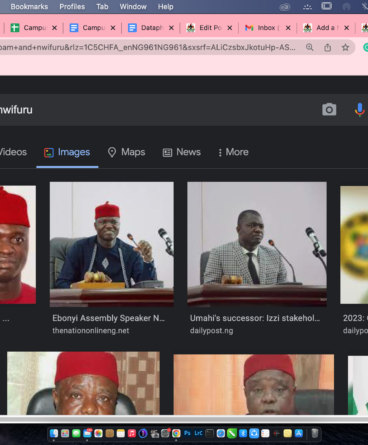Open the coat-of-arms logo thumbnail at right edge
368x445 pixels.
(x=354, y=245)
